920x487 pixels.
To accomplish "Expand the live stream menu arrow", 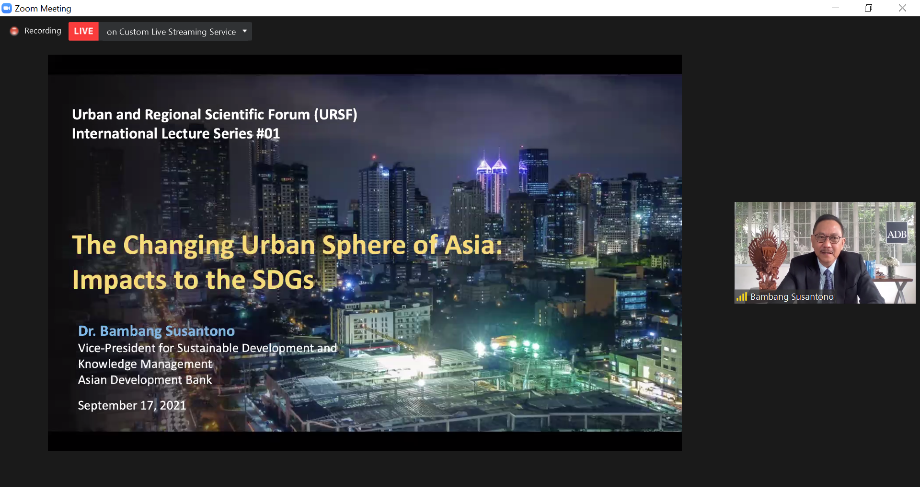I will (x=244, y=31).
